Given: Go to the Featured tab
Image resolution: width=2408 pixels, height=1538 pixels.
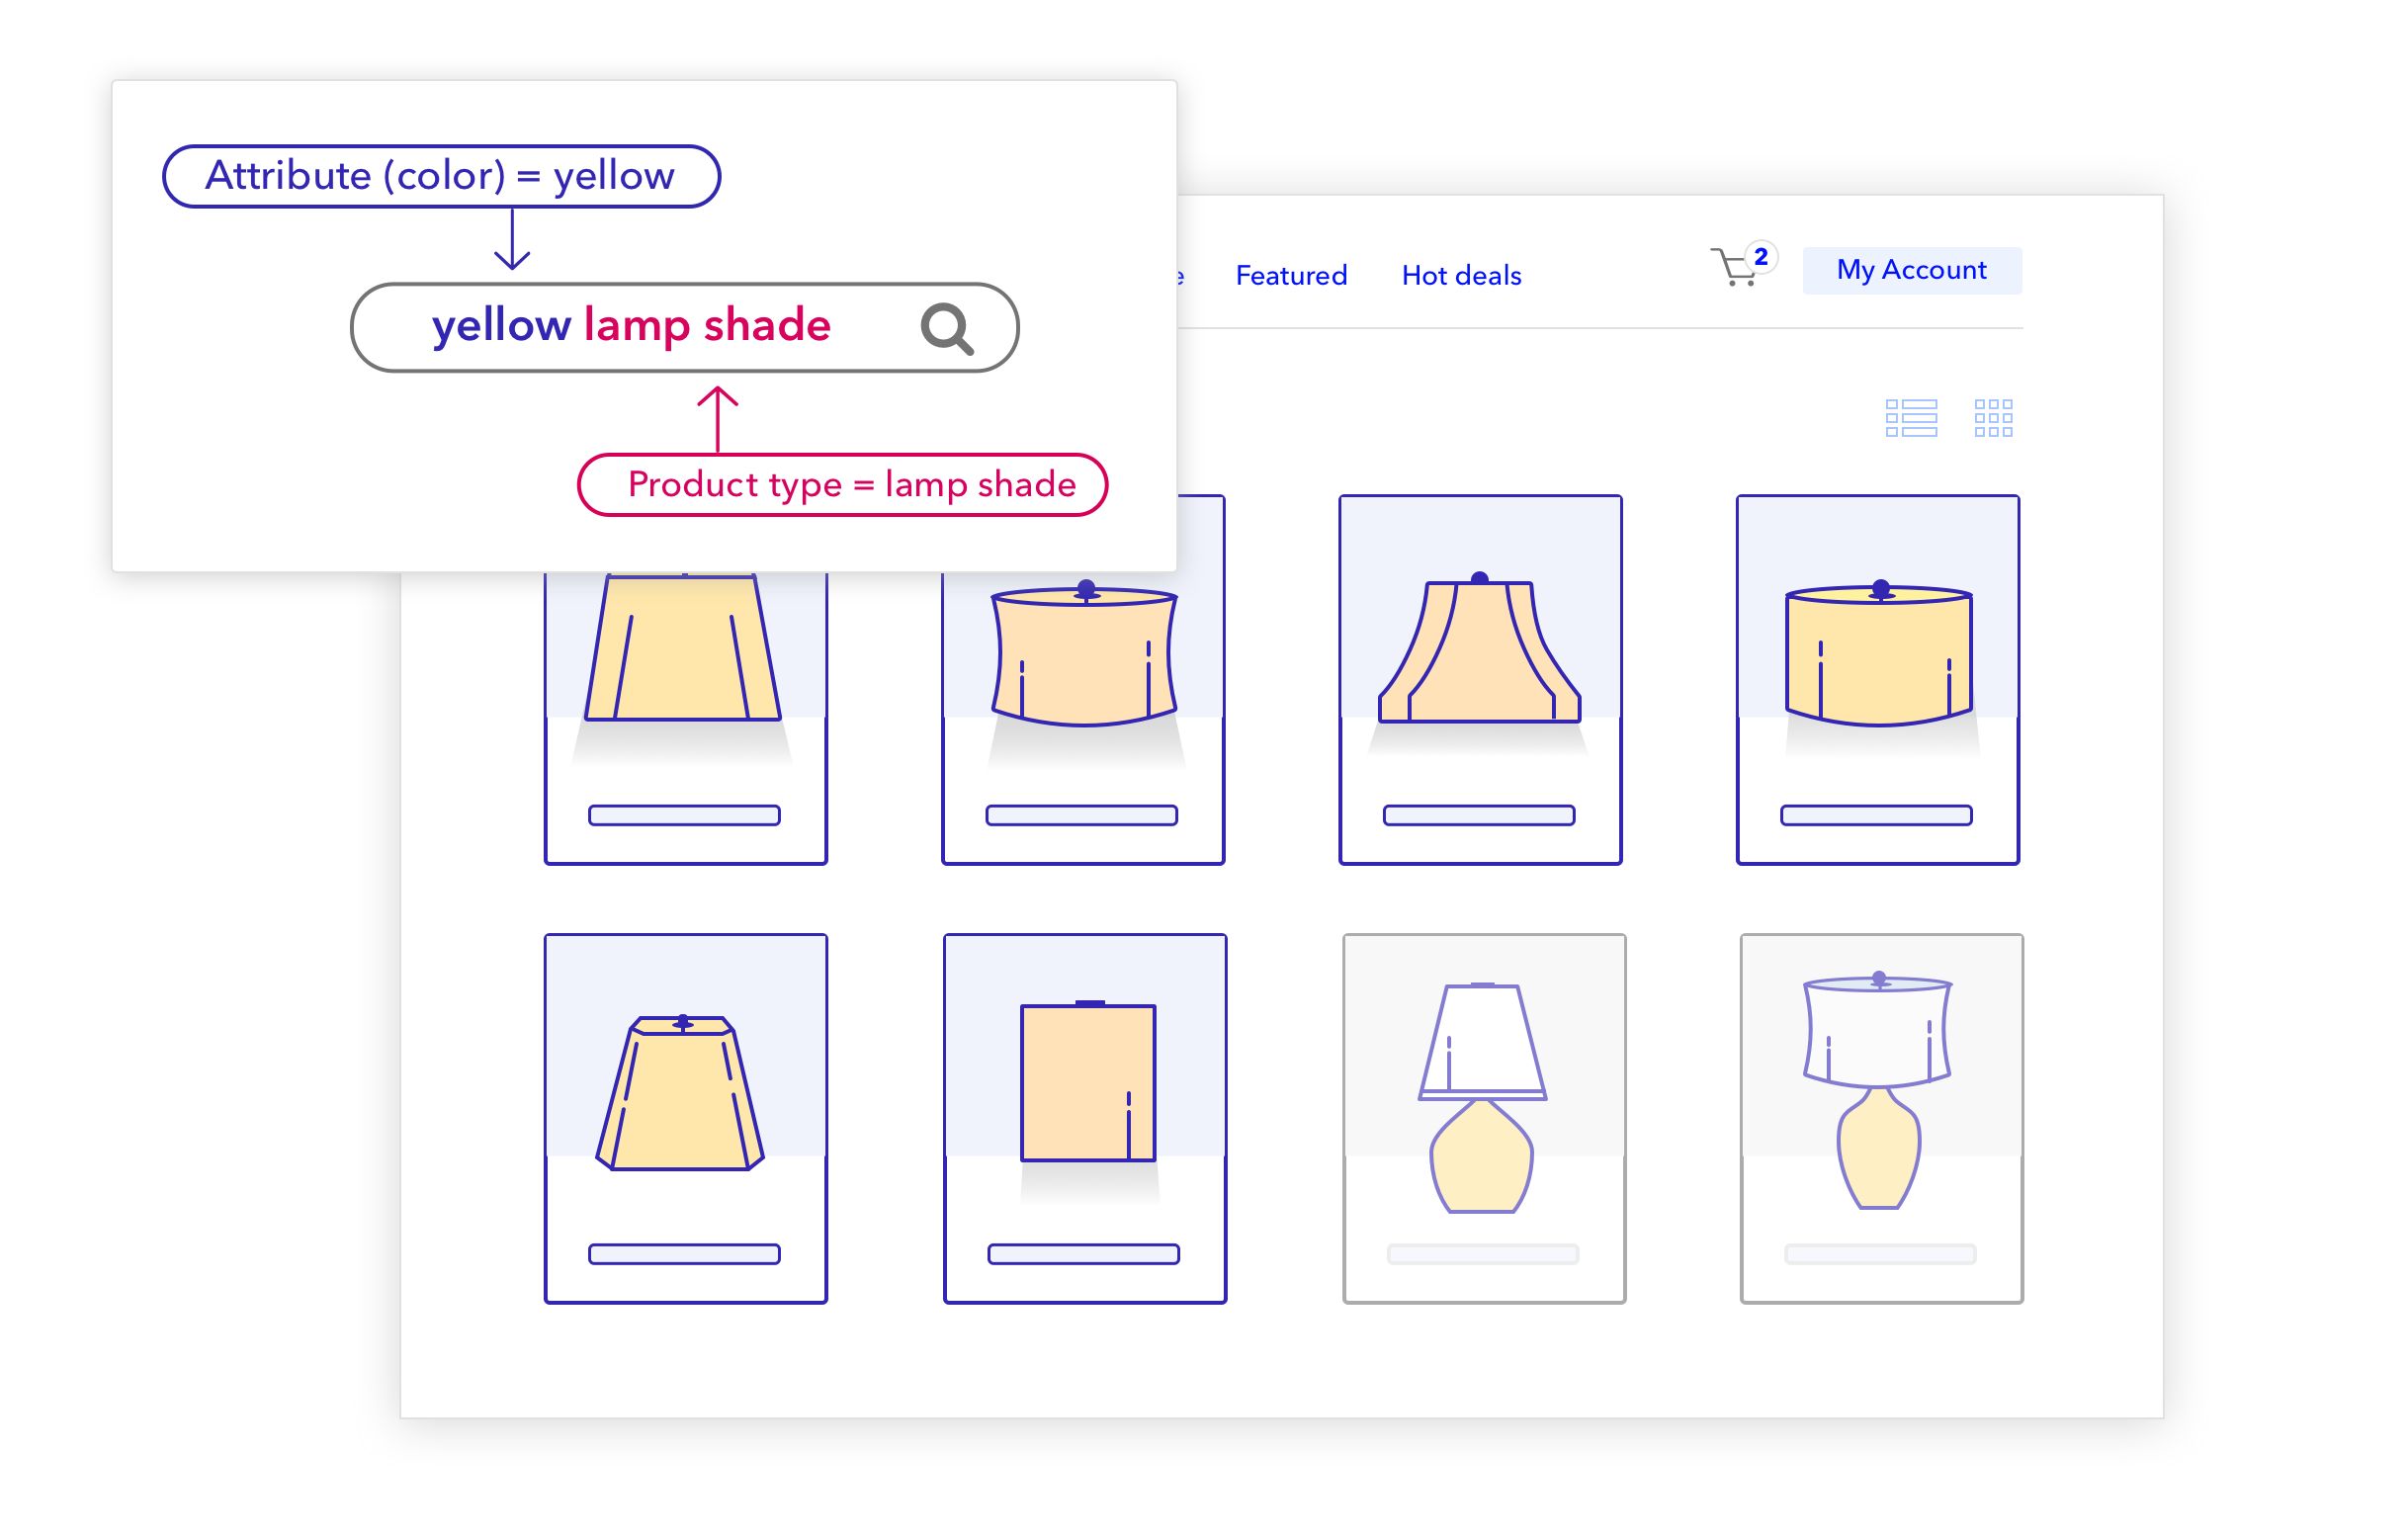Looking at the screenshot, I should coord(1291,276).
